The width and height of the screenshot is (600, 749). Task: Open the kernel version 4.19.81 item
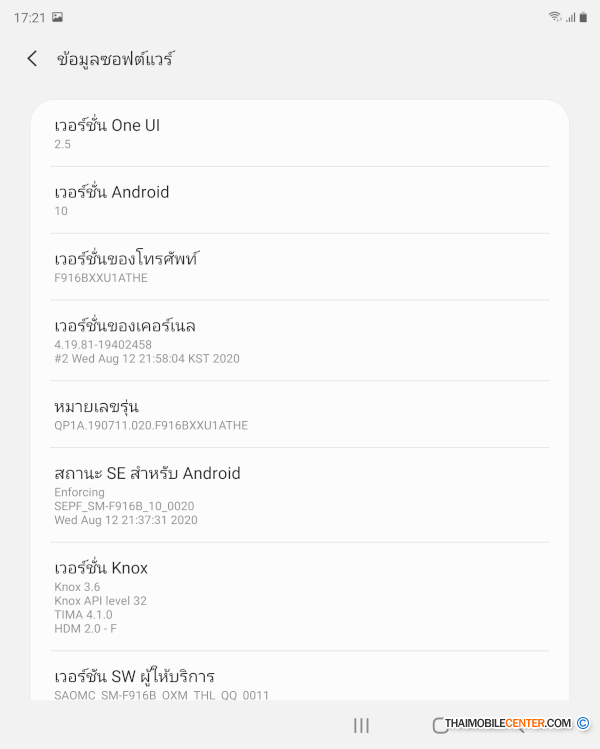pos(300,341)
